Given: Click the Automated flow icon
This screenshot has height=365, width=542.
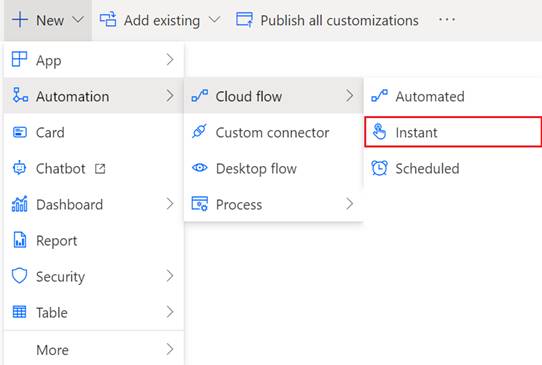Looking at the screenshot, I should (x=380, y=96).
